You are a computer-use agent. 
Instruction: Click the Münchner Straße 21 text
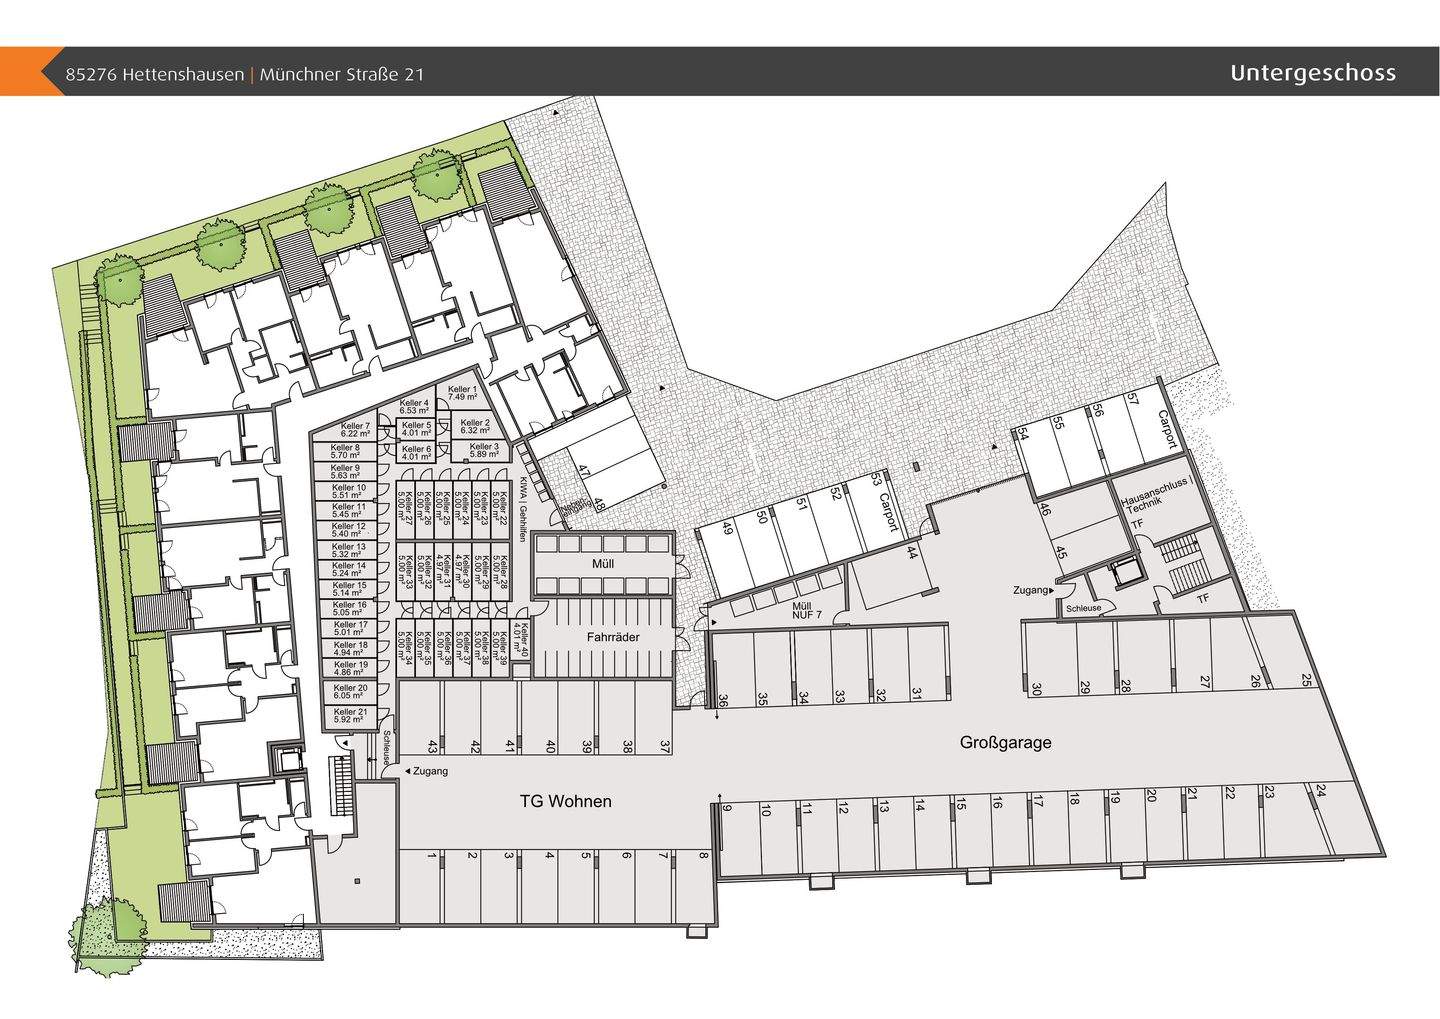[x=339, y=74]
